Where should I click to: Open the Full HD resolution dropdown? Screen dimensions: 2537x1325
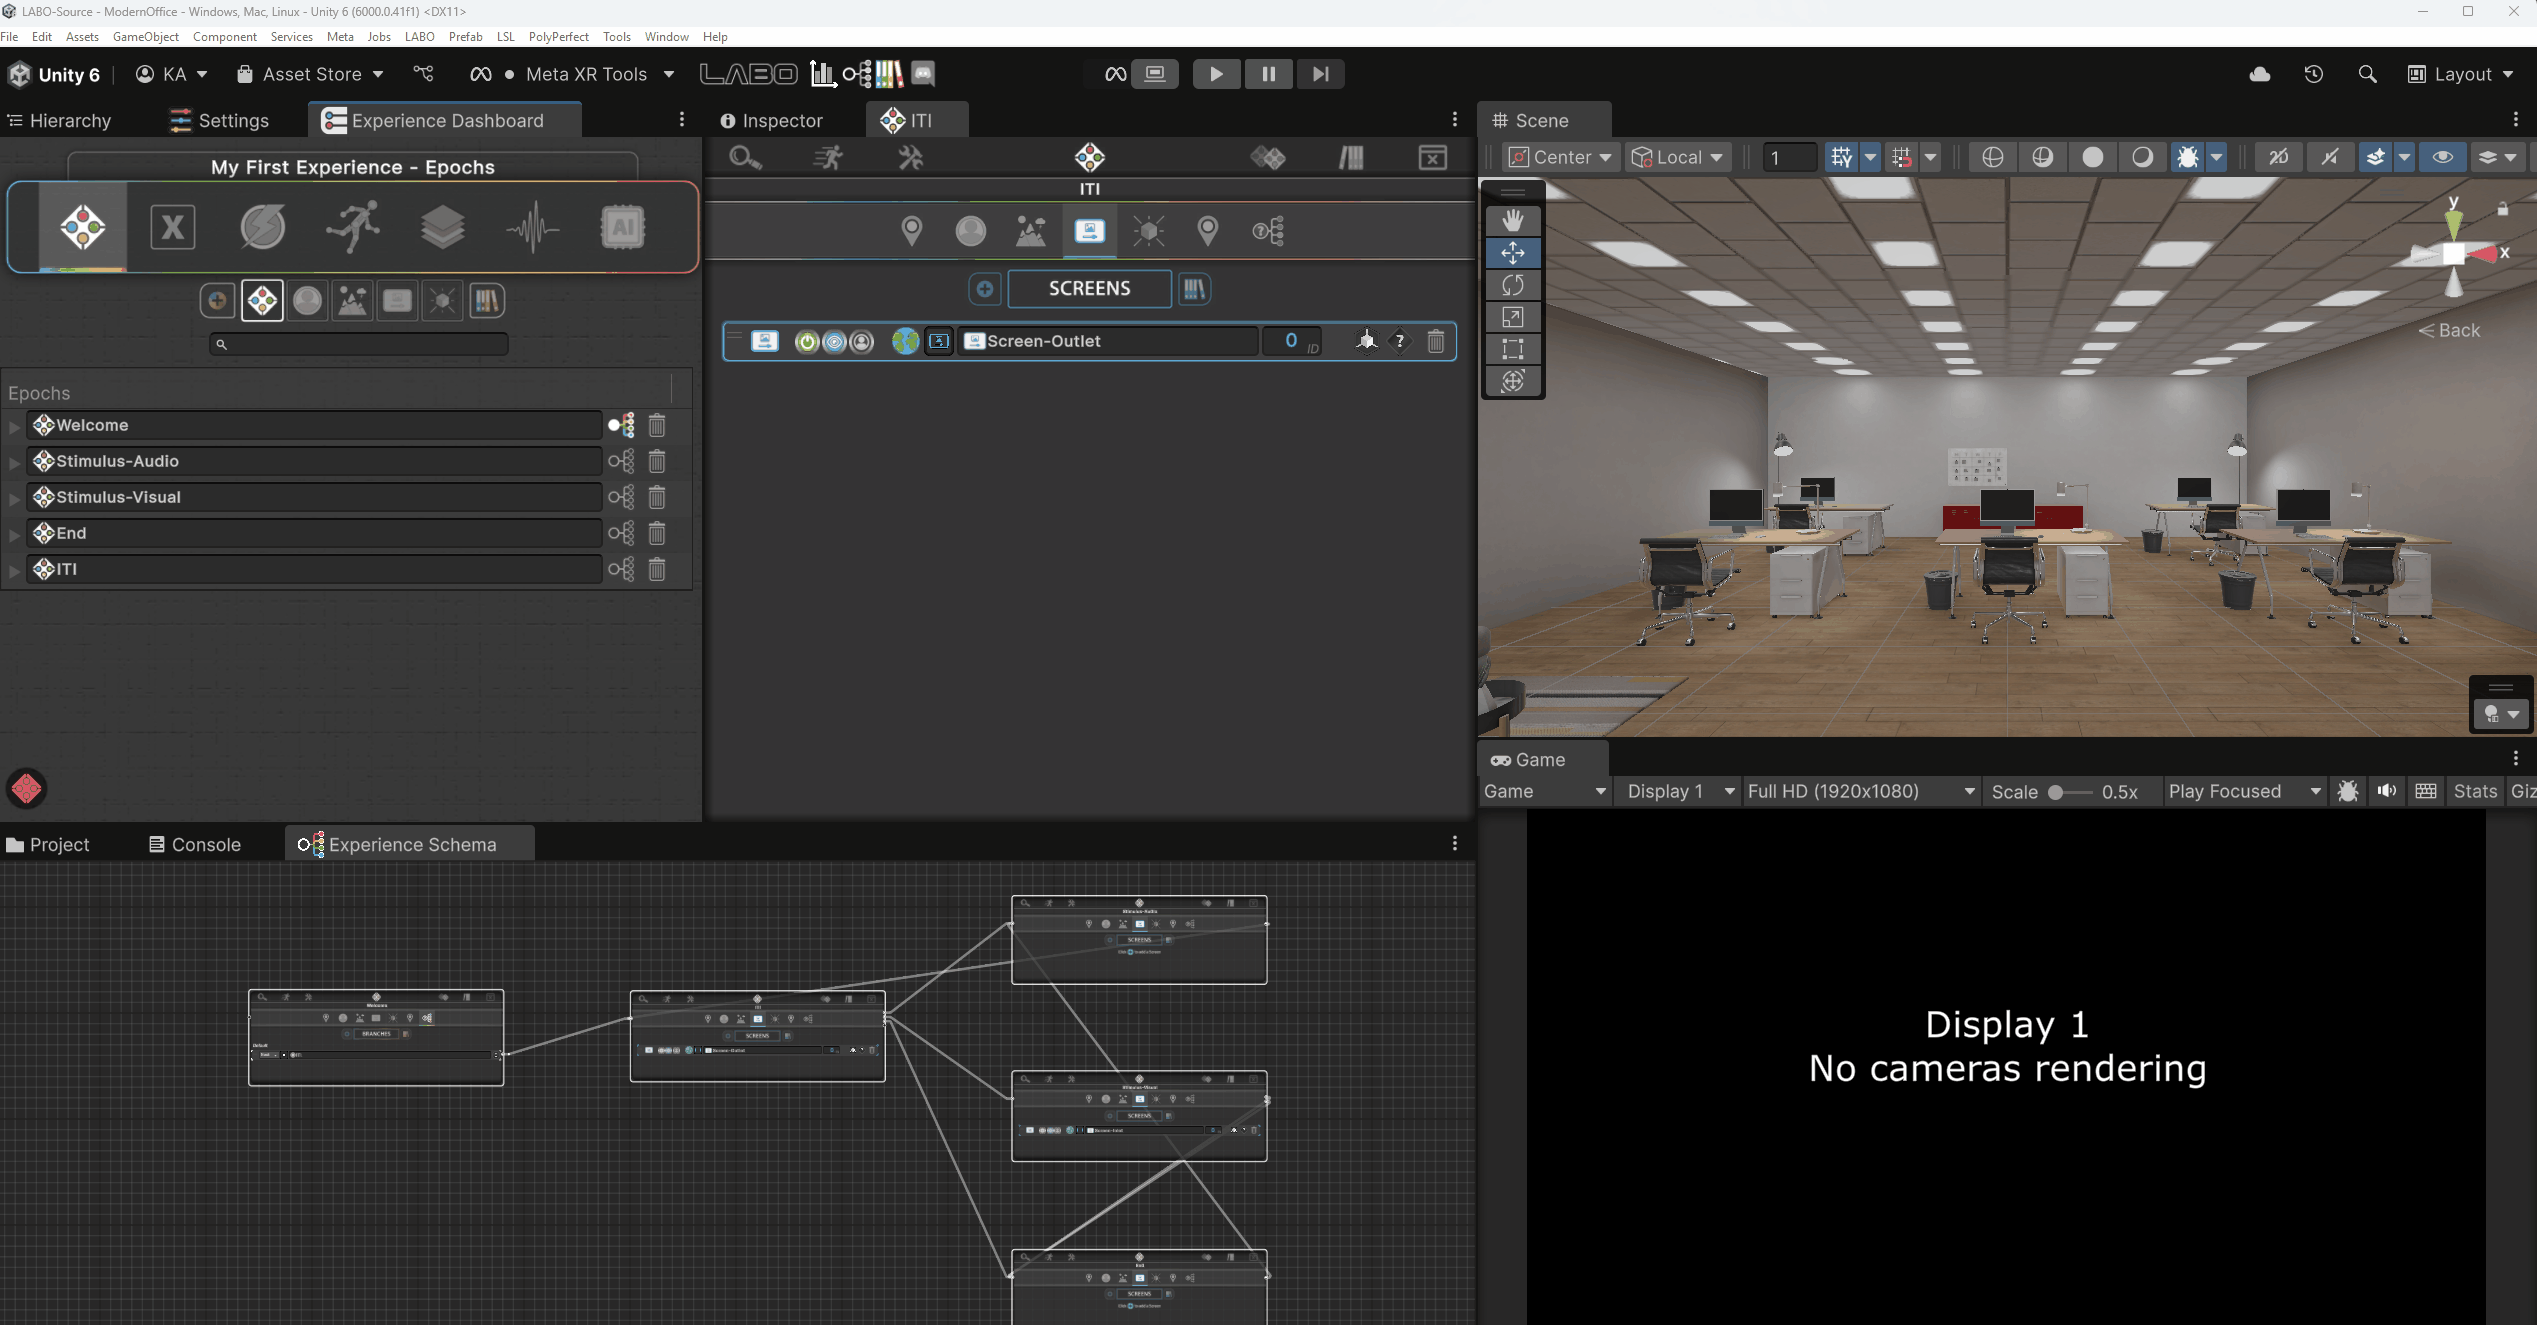[1861, 791]
